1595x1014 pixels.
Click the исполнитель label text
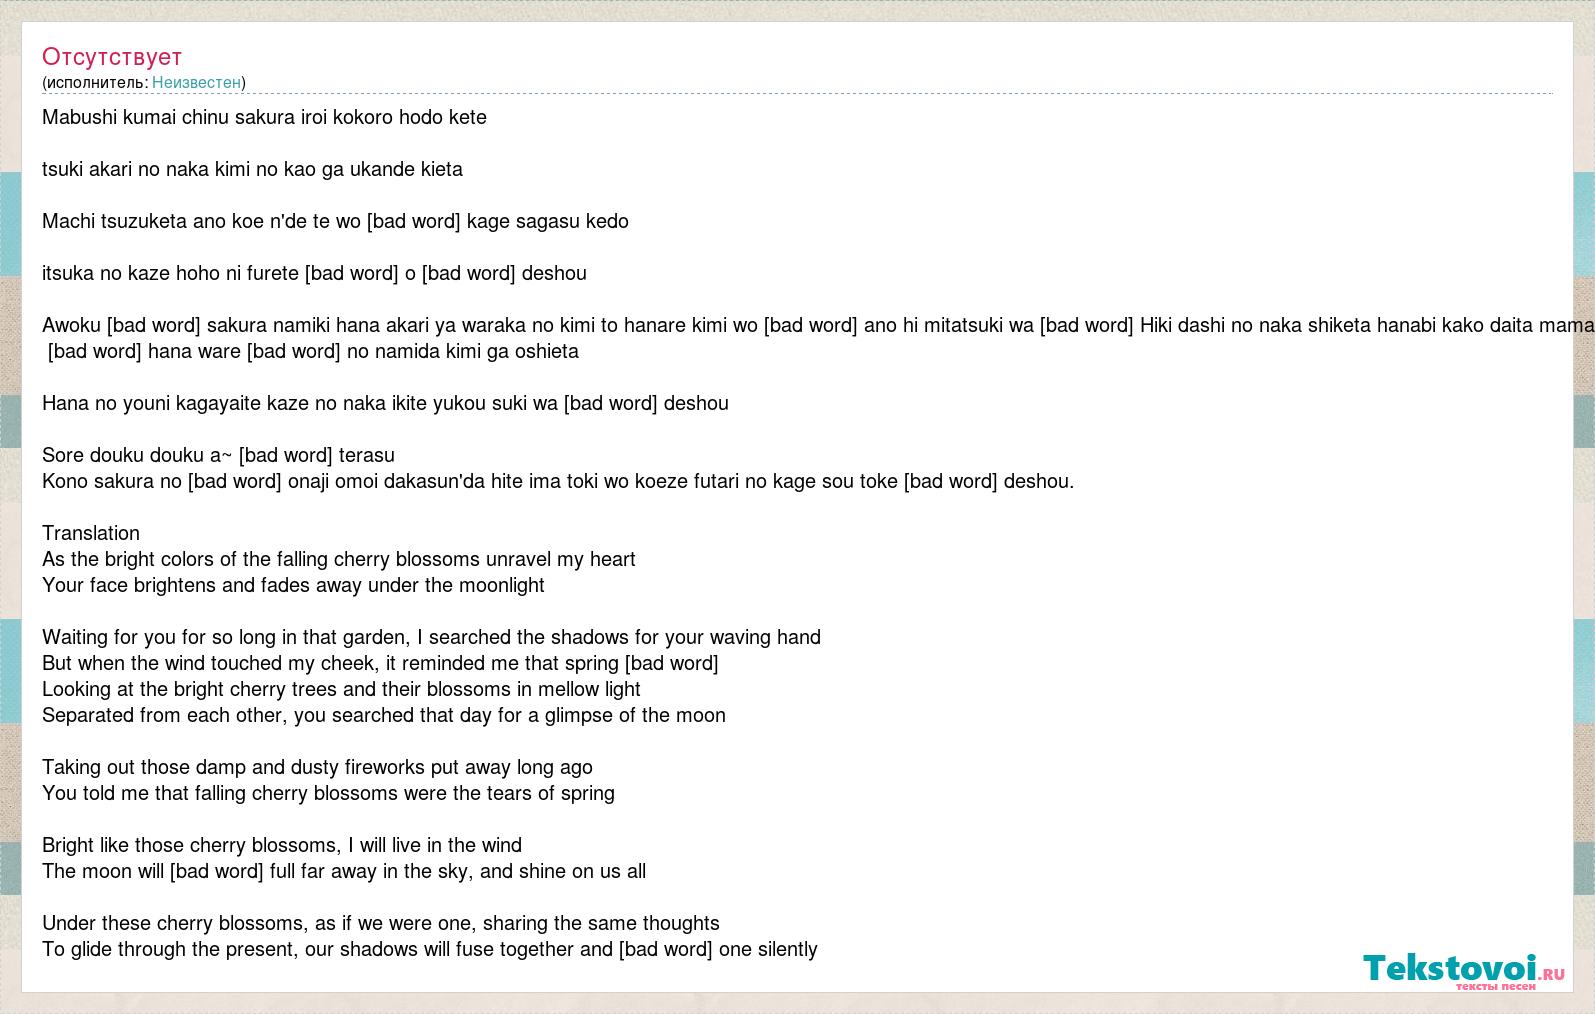point(95,82)
